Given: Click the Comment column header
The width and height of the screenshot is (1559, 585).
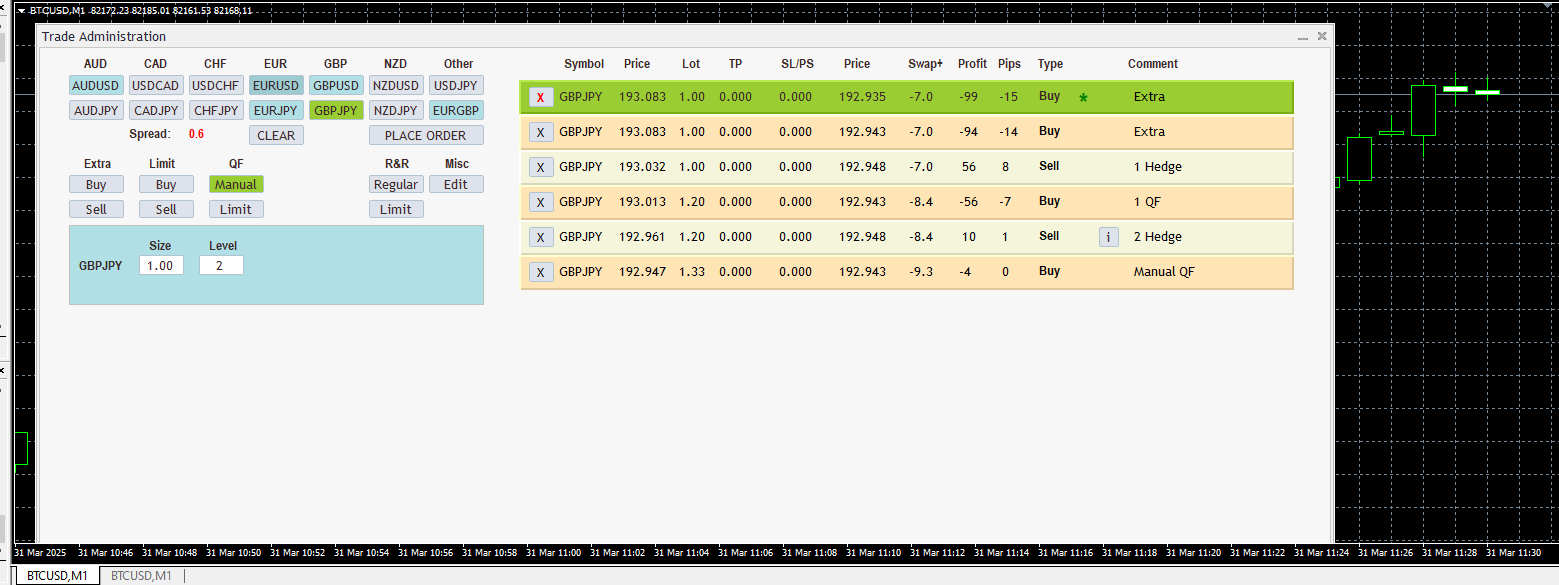Looking at the screenshot, I should (1153, 64).
